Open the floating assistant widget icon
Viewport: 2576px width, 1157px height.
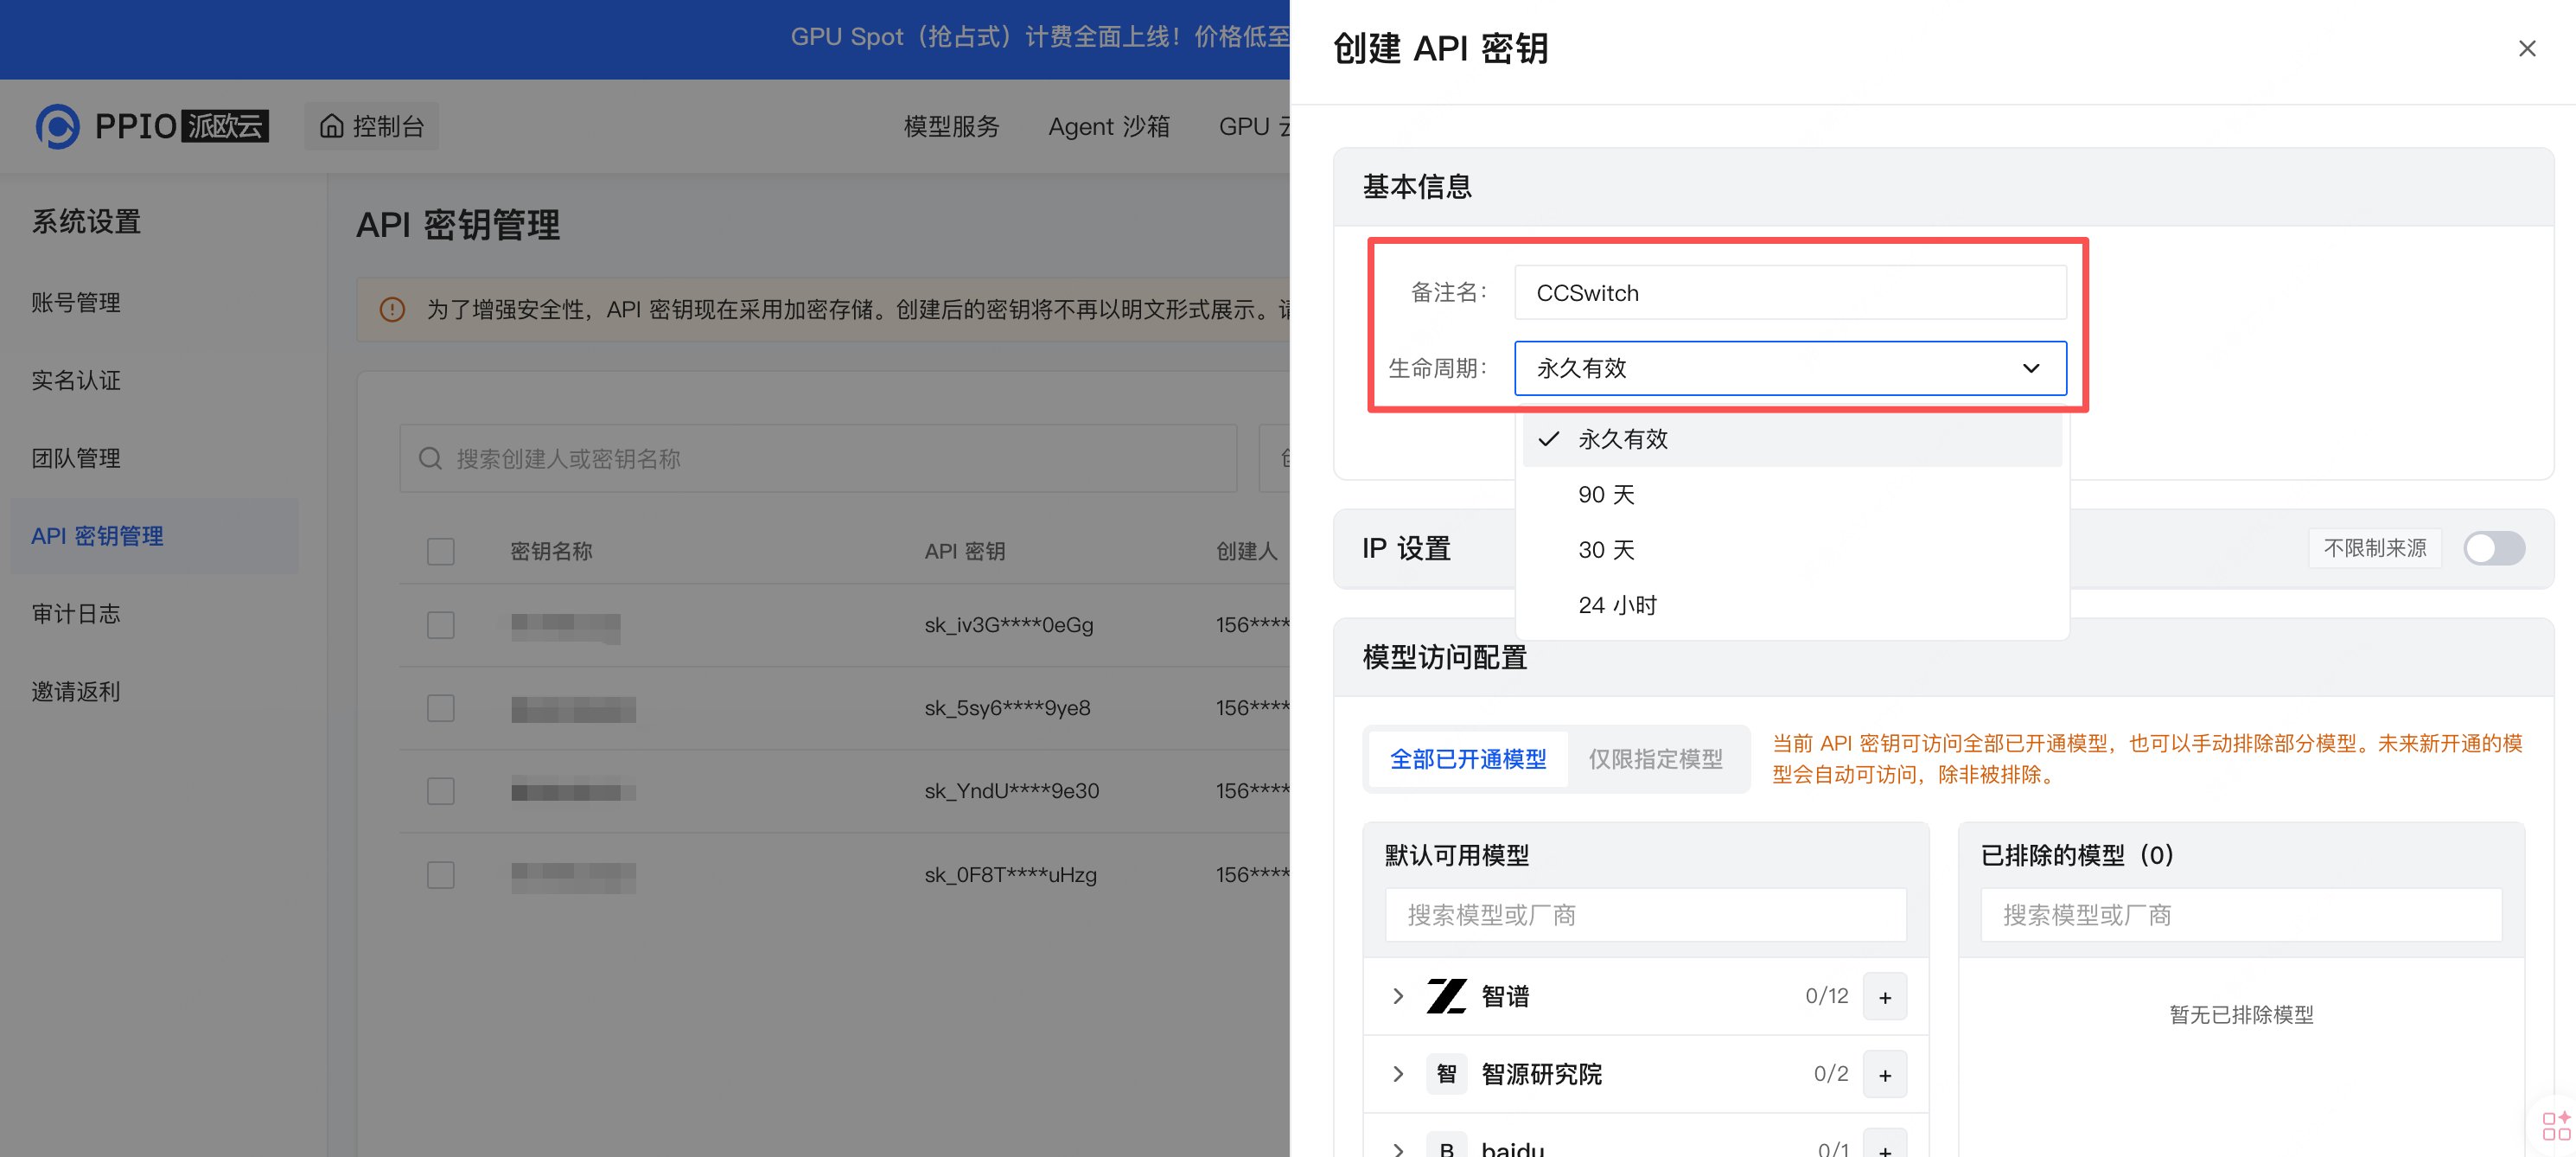[2556, 1125]
